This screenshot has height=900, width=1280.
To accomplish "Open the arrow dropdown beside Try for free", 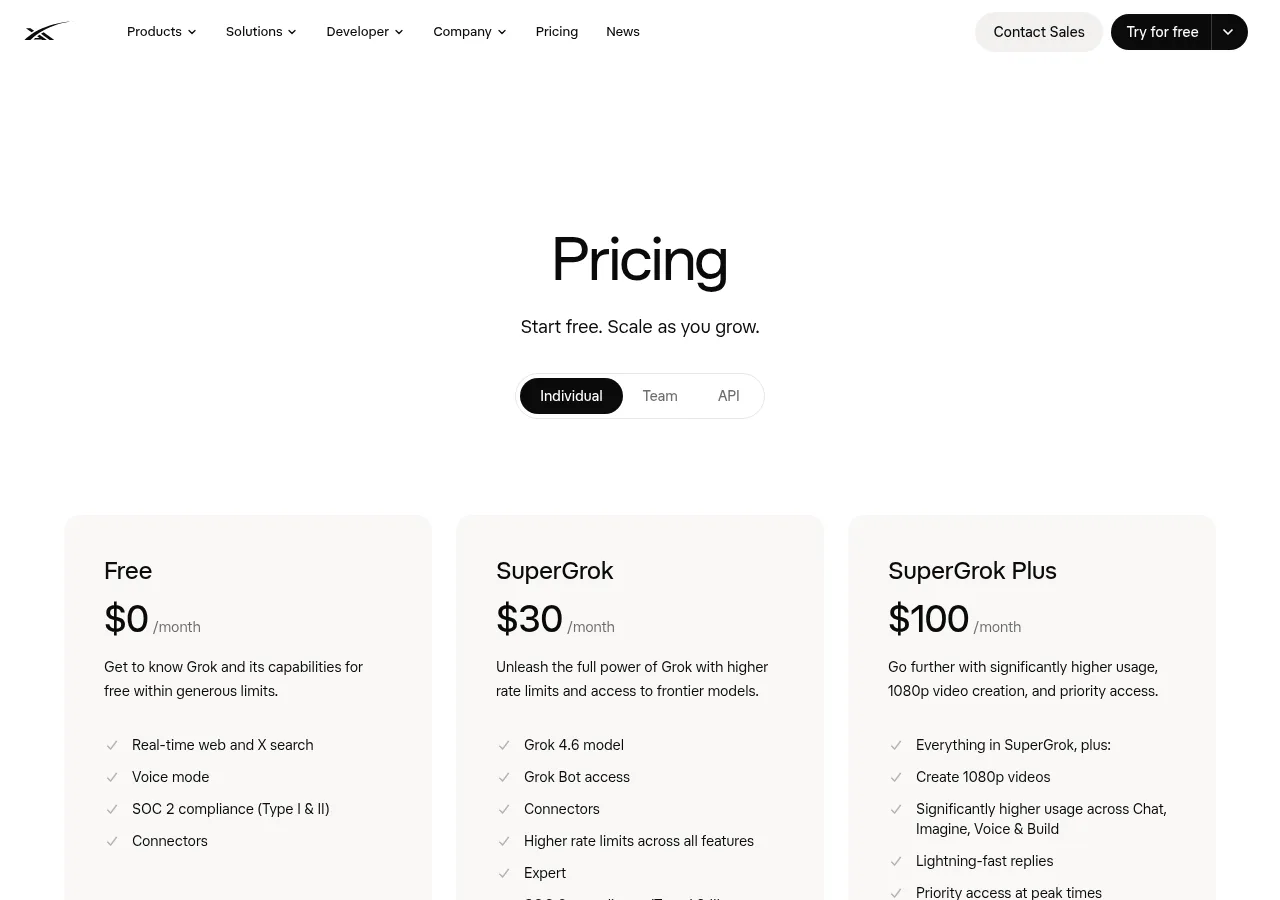I will (x=1229, y=32).
